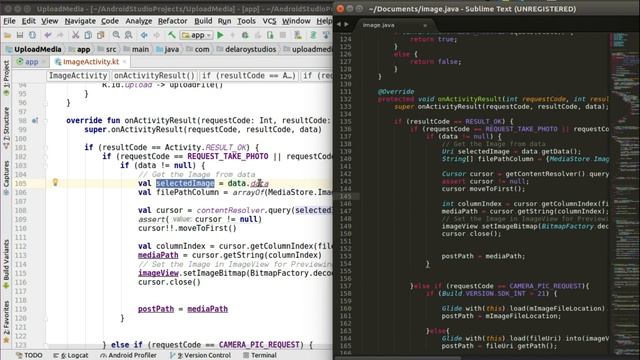Open the Build menu
This screenshot has height=360, width=640.
[203, 21]
